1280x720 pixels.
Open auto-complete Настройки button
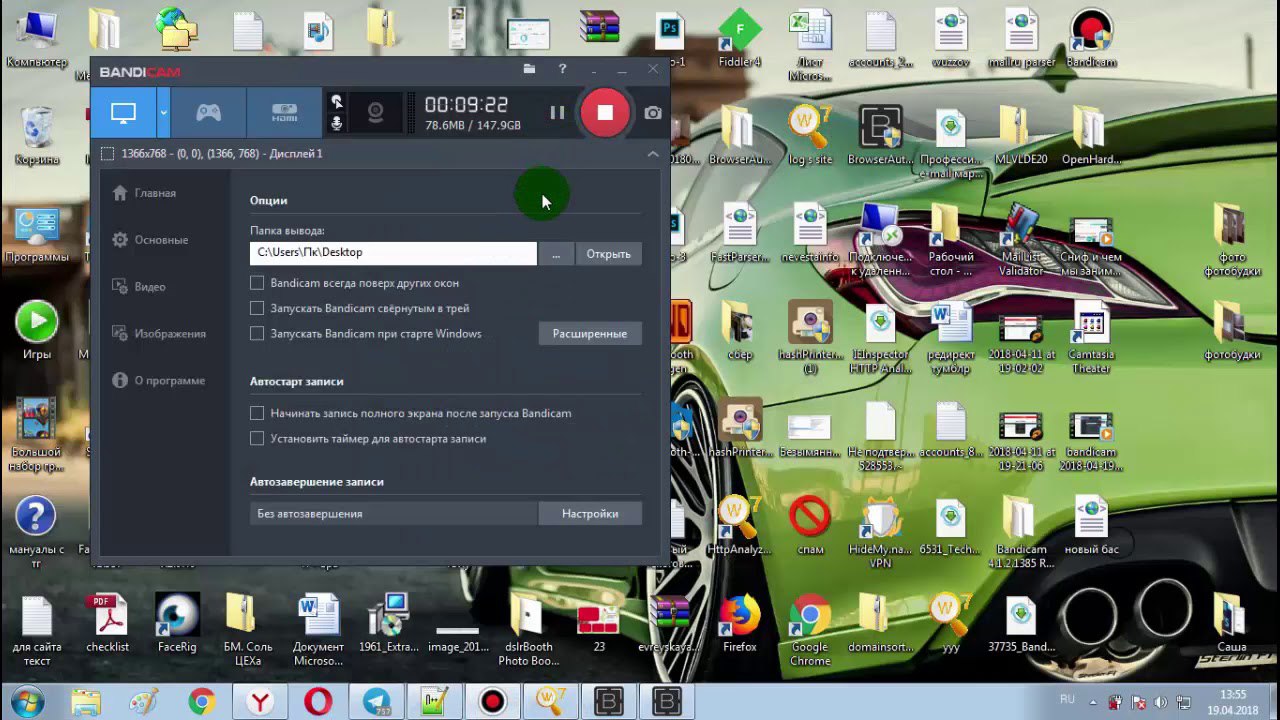click(590, 514)
